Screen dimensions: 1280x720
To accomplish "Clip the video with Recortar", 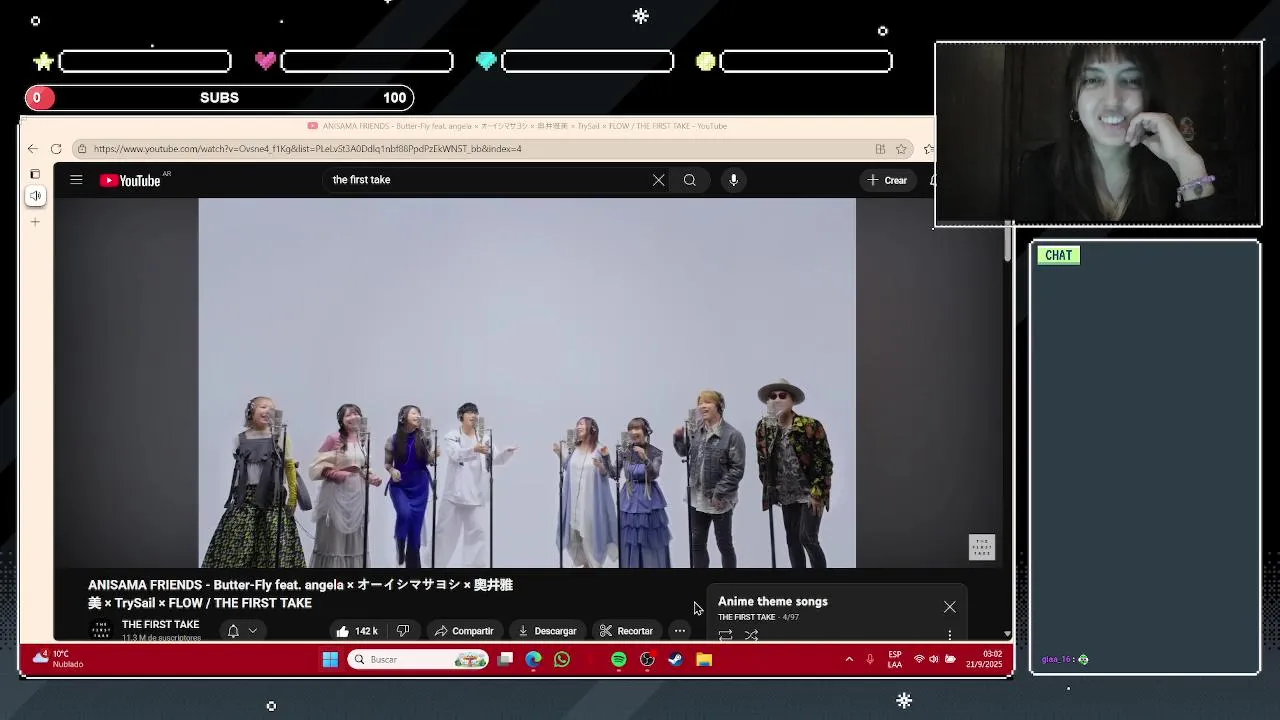I will pyautogui.click(x=626, y=631).
